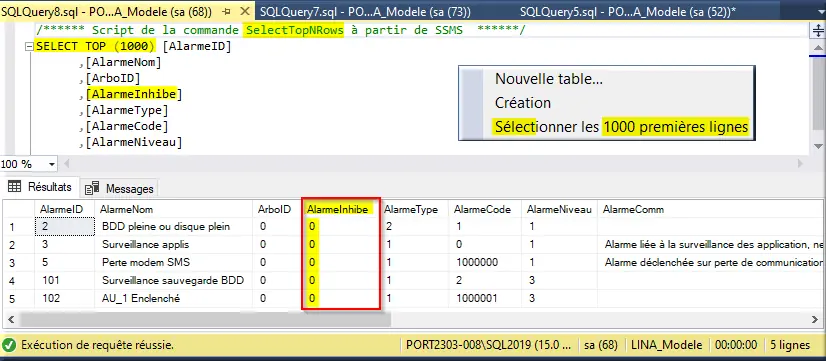Select row header 3 in results

coord(18,262)
